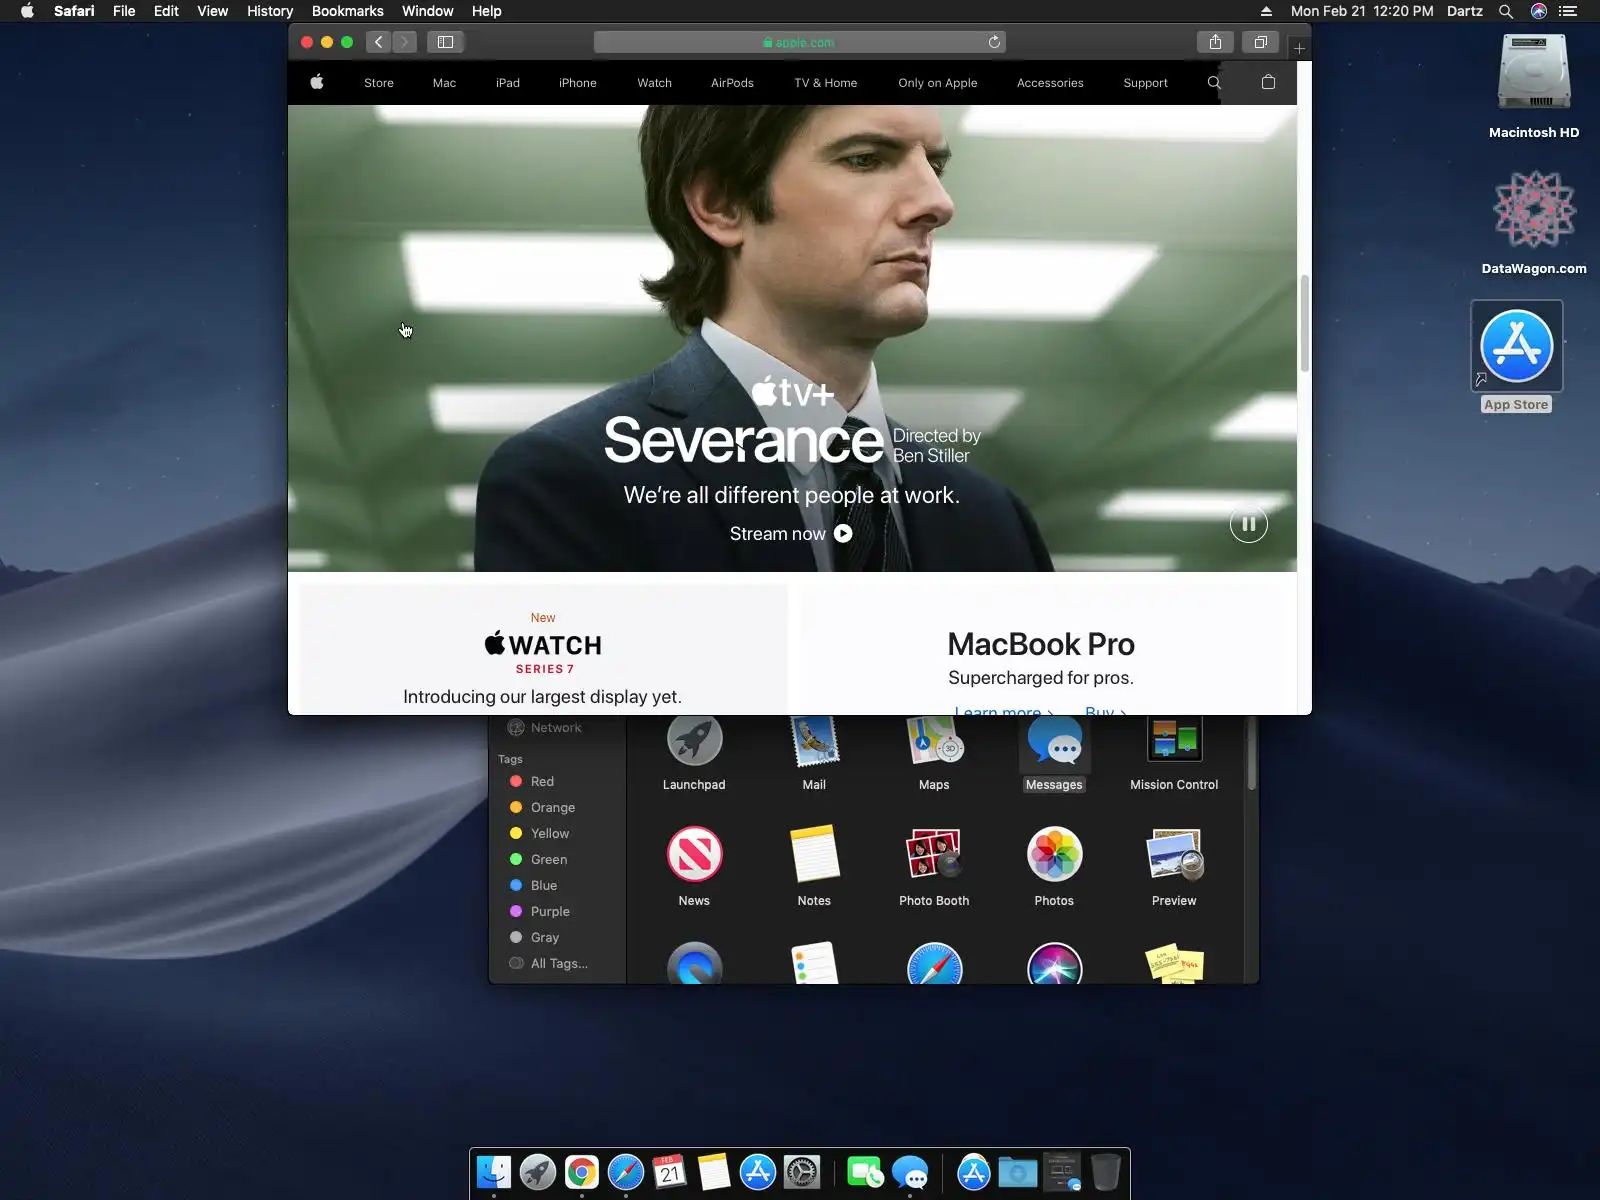
Task: Open the Dartz user menu
Action: tap(1465, 11)
